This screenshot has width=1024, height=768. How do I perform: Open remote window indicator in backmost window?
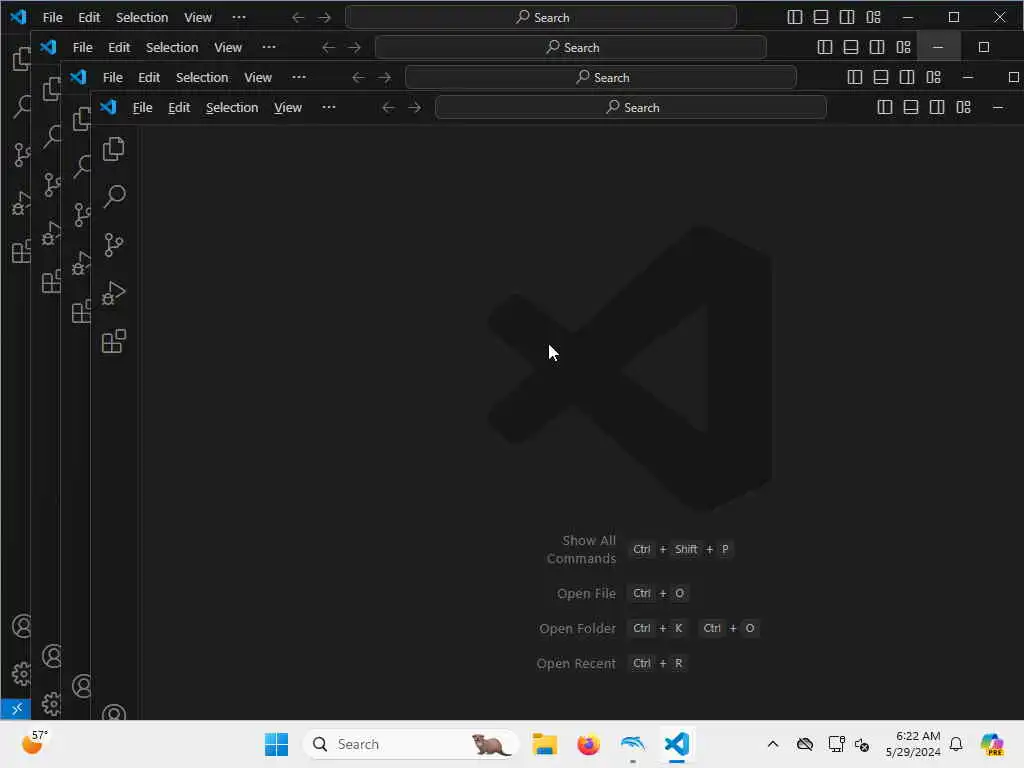[16, 708]
